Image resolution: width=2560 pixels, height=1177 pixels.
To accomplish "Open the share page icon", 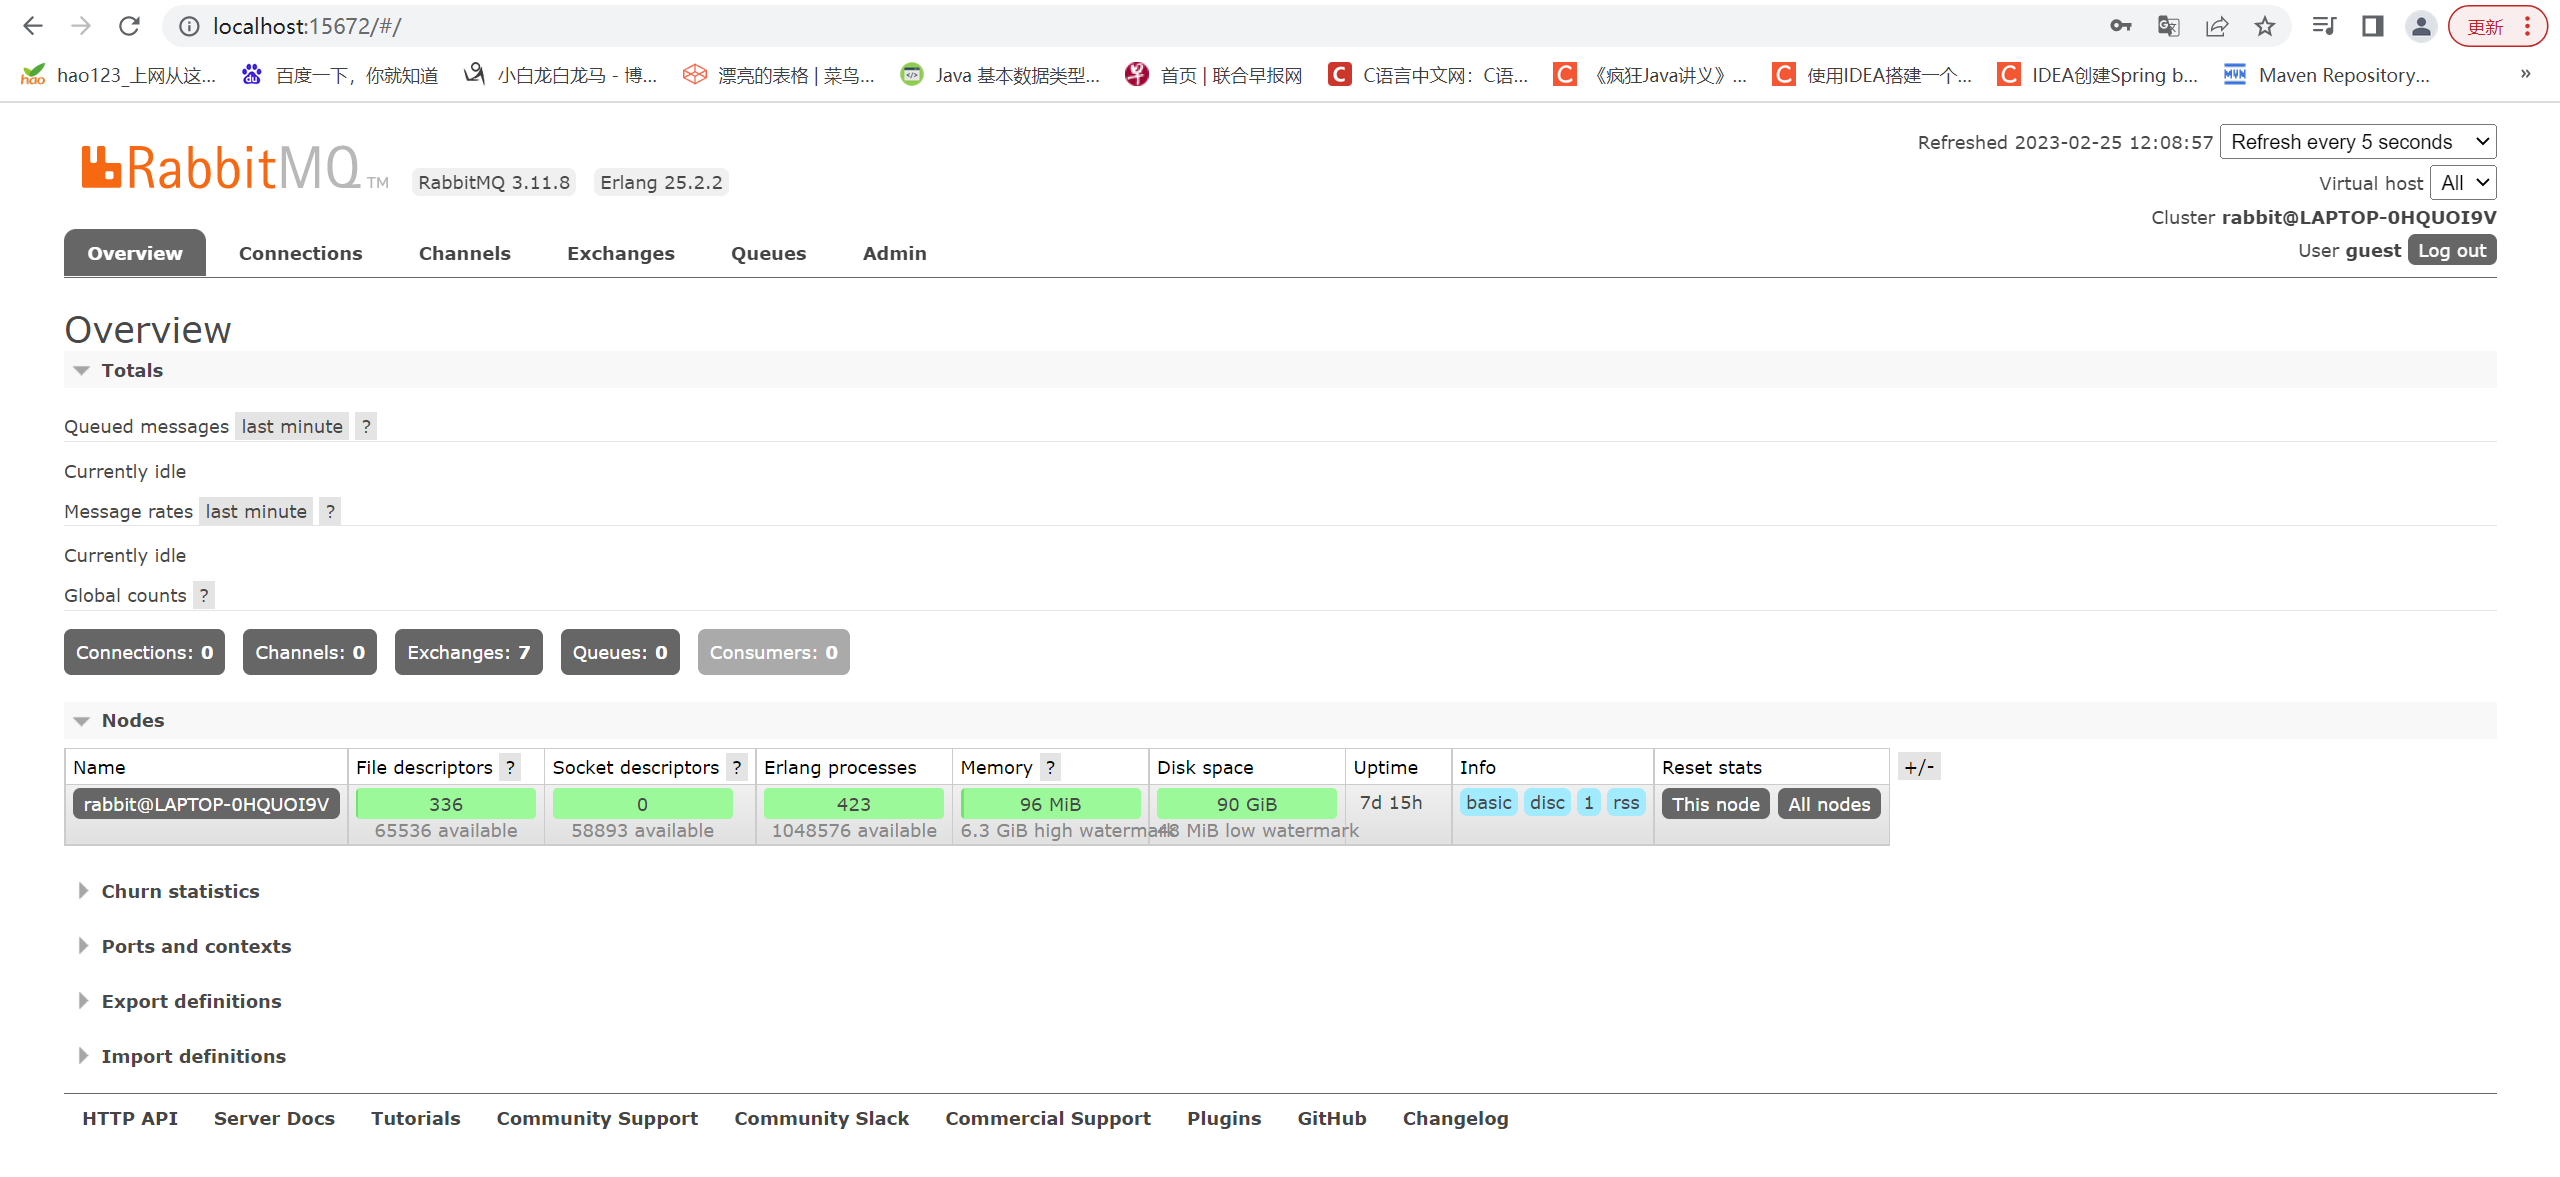I will click(x=2216, y=26).
